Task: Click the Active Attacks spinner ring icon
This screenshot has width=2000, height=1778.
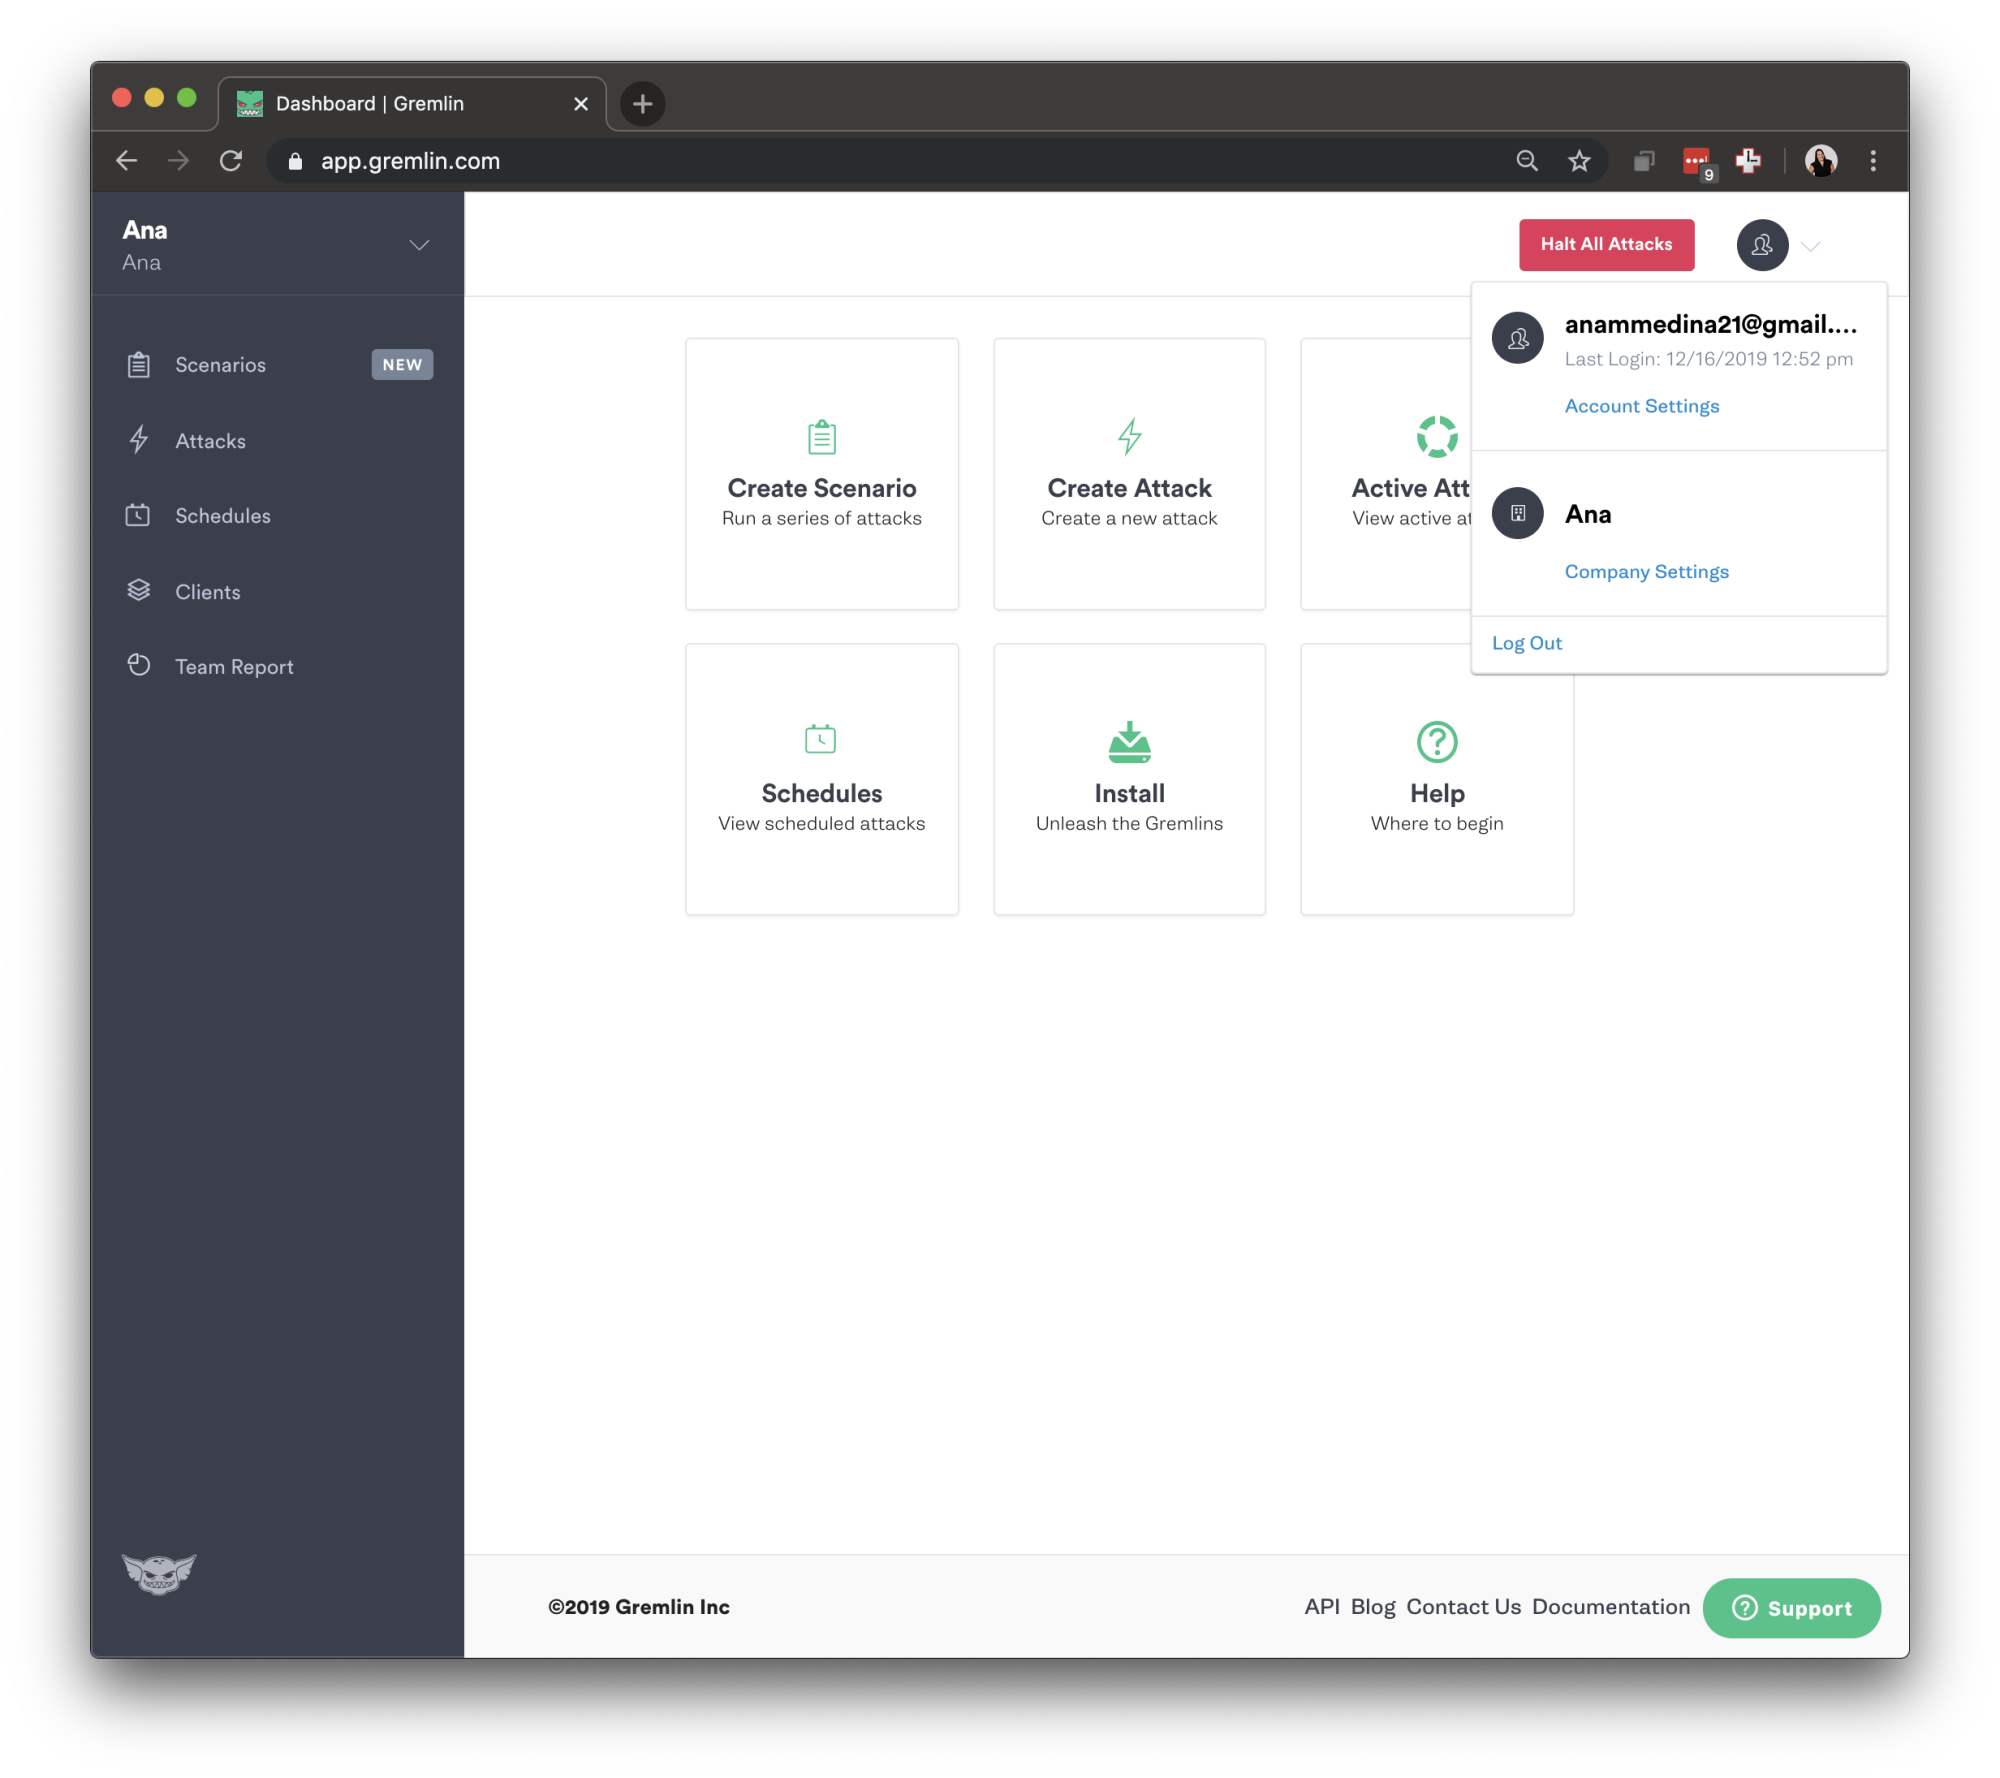Action: [1437, 436]
